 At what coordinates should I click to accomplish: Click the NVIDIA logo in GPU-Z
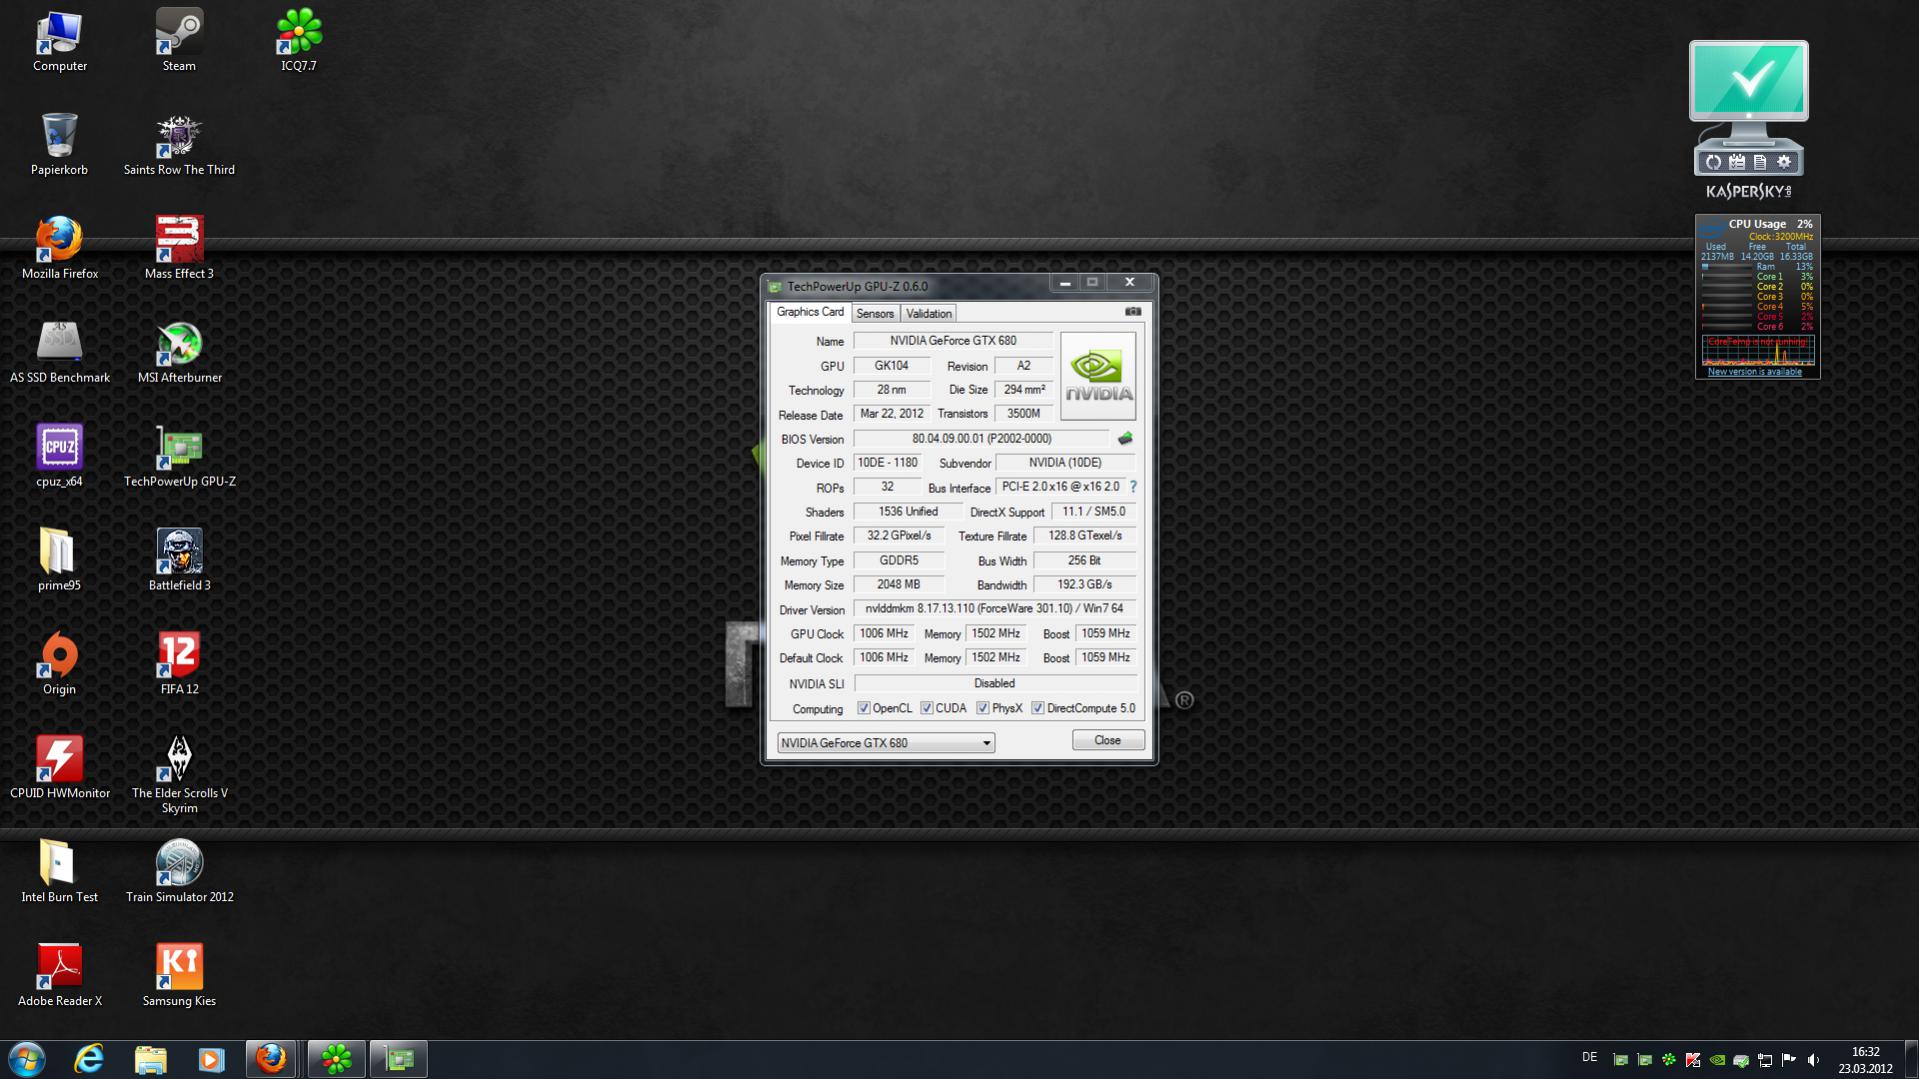point(1098,376)
